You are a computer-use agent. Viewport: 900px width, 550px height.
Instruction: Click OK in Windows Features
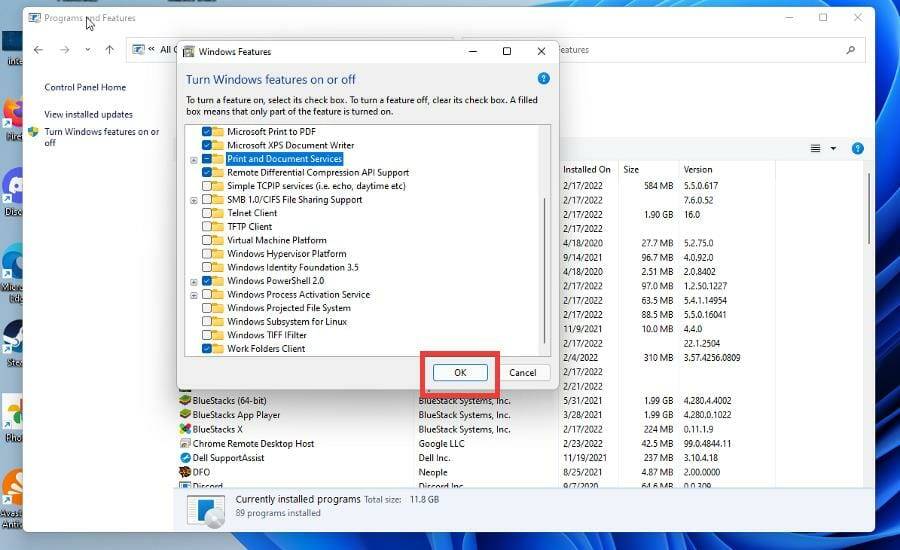[460, 373]
